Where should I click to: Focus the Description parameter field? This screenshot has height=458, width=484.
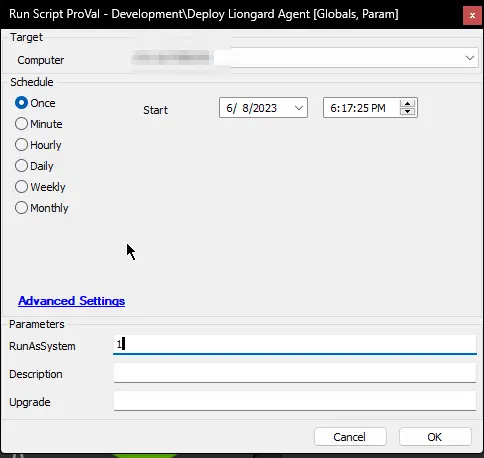295,373
